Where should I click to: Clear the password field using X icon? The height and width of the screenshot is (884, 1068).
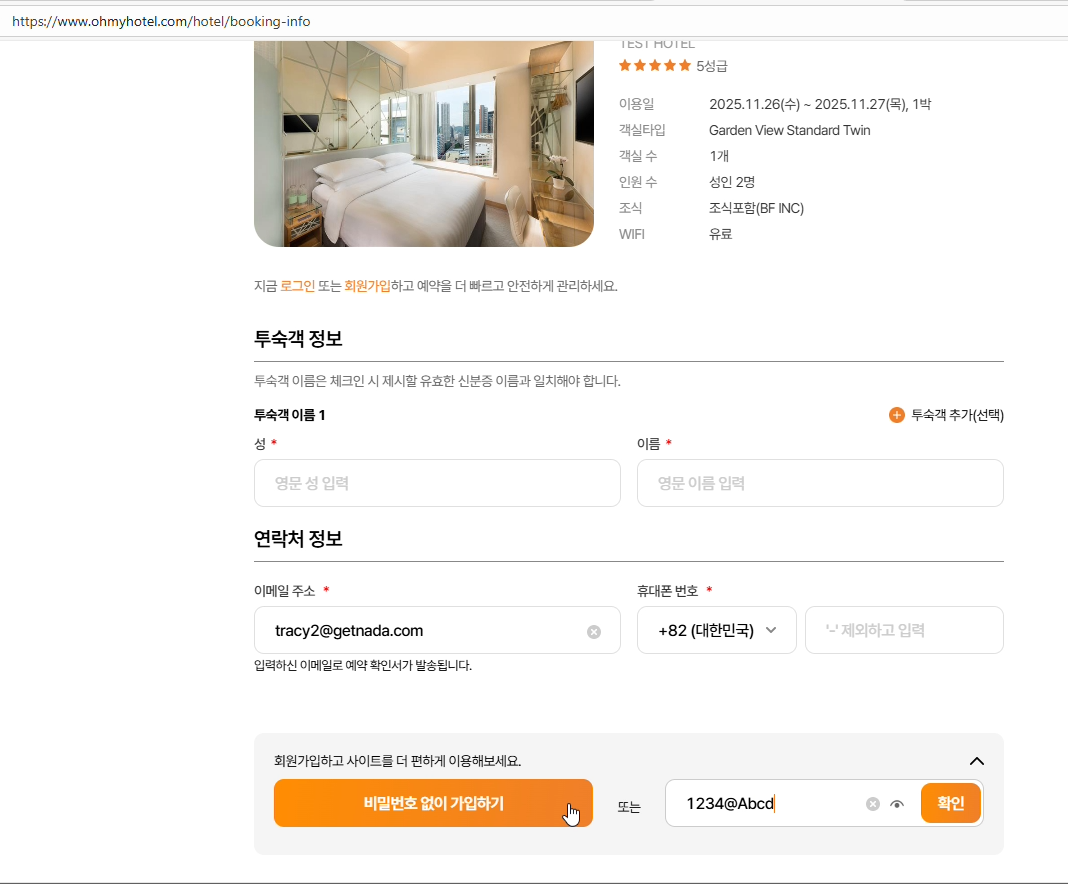(x=873, y=804)
